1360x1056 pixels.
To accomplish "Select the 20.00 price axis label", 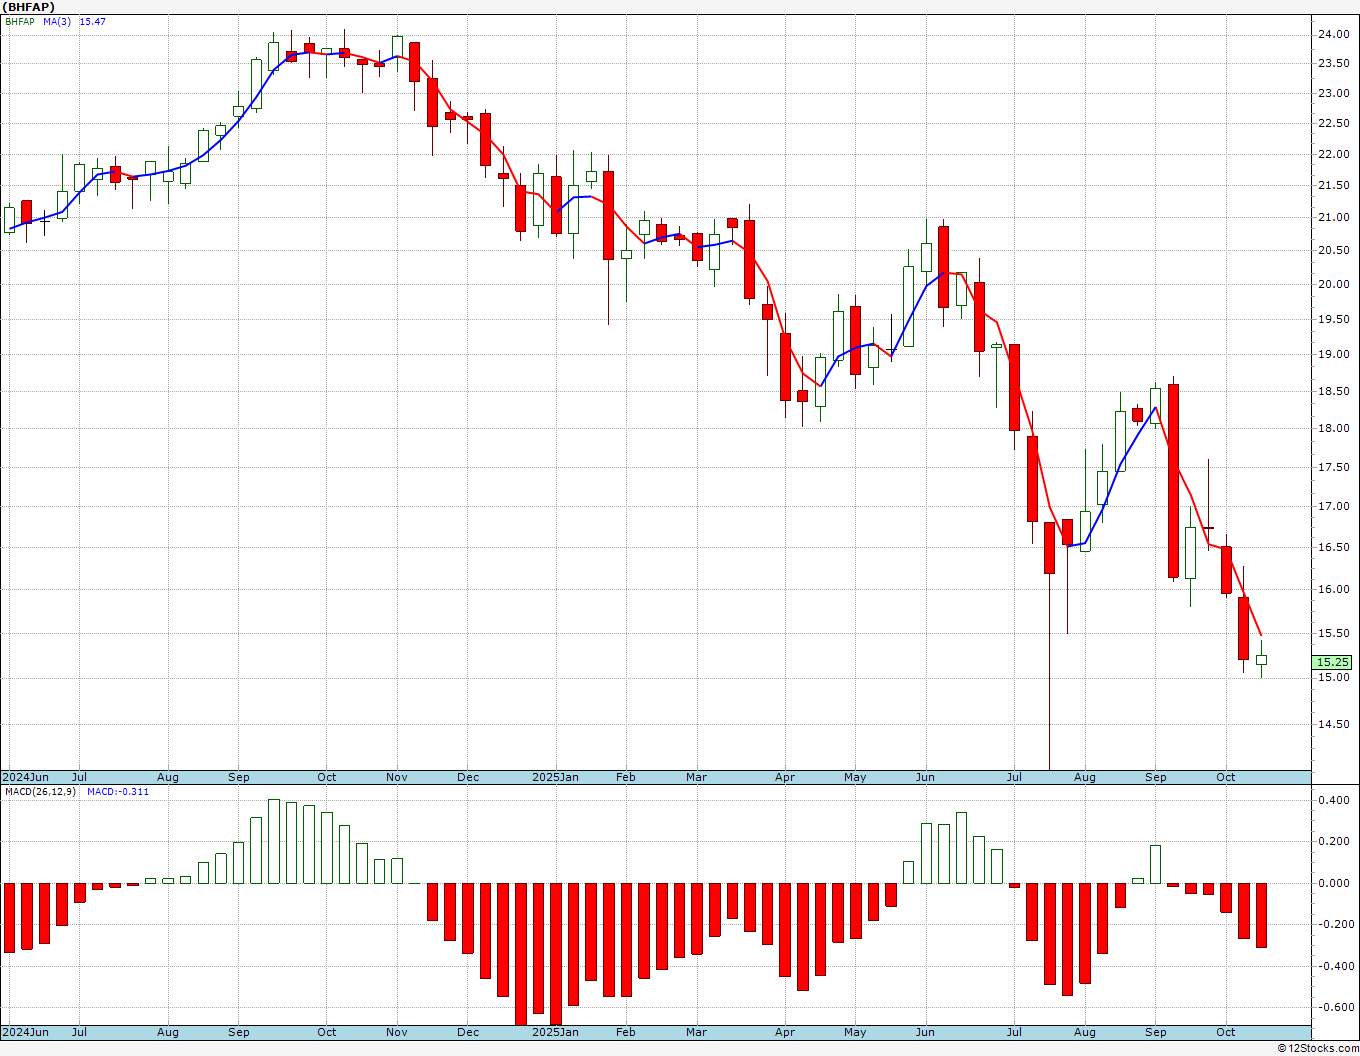I will (1334, 284).
